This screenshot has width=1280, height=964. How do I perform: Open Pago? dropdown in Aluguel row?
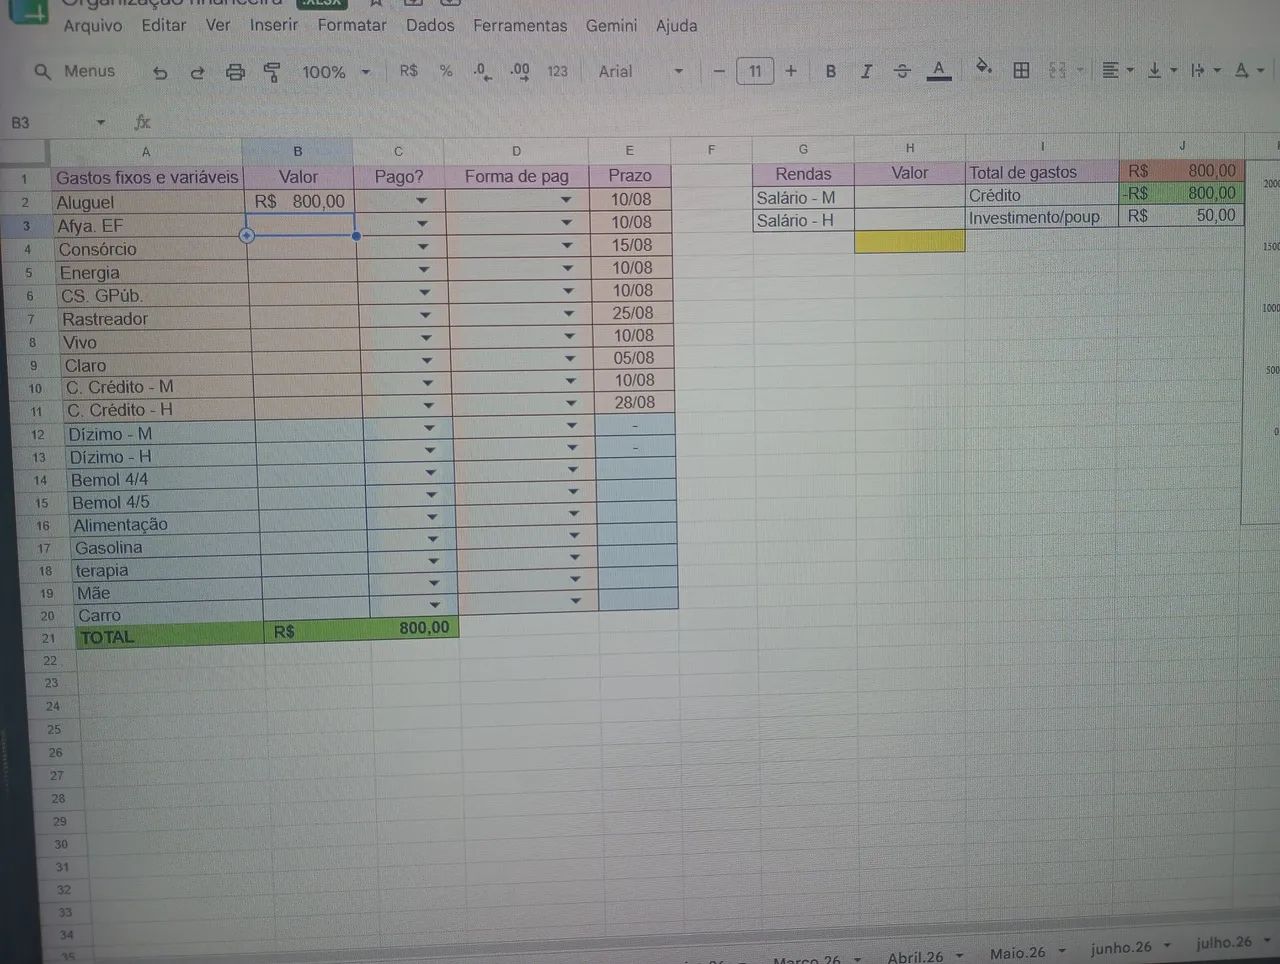[421, 201]
